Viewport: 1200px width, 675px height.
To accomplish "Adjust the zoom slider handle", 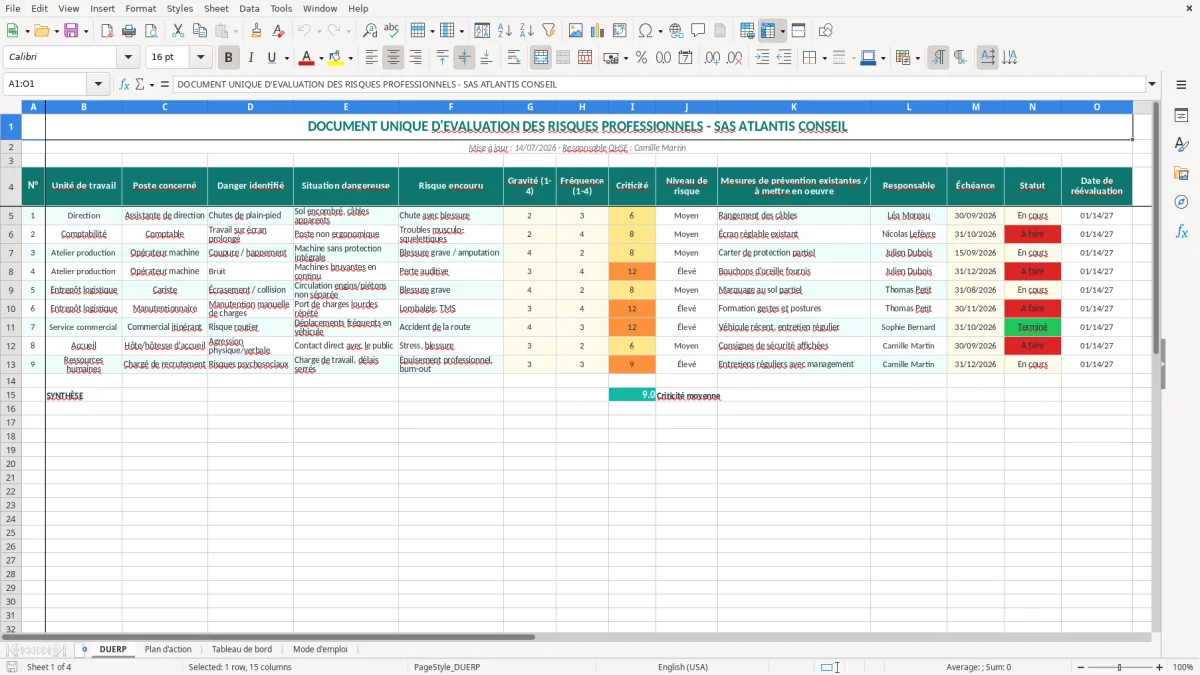I will (1119, 667).
